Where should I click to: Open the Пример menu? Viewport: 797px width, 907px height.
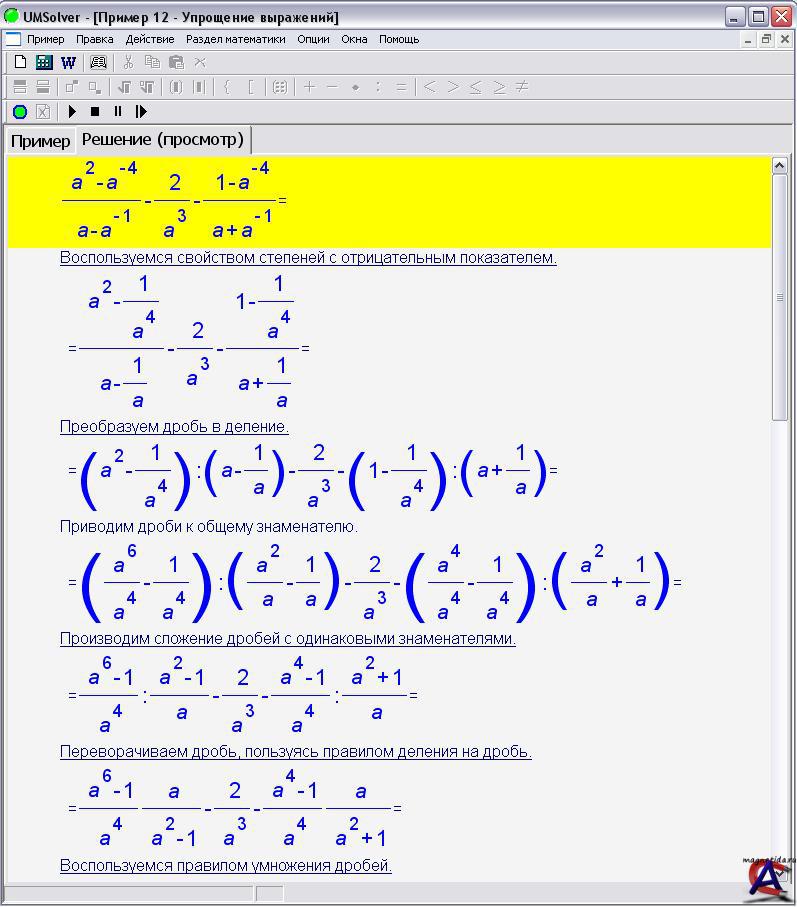click(45, 39)
